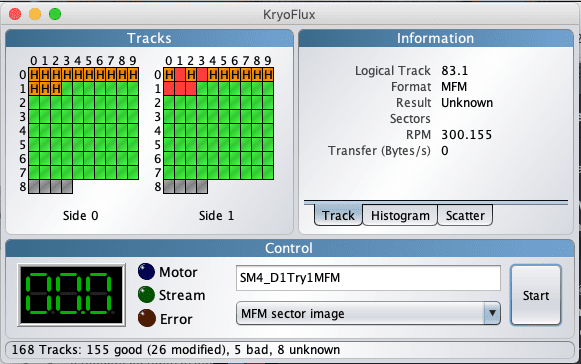Image resolution: width=581 pixels, height=364 pixels.
Task: Select gray unknown track 80 cell on Side 0
Action: 34,187
